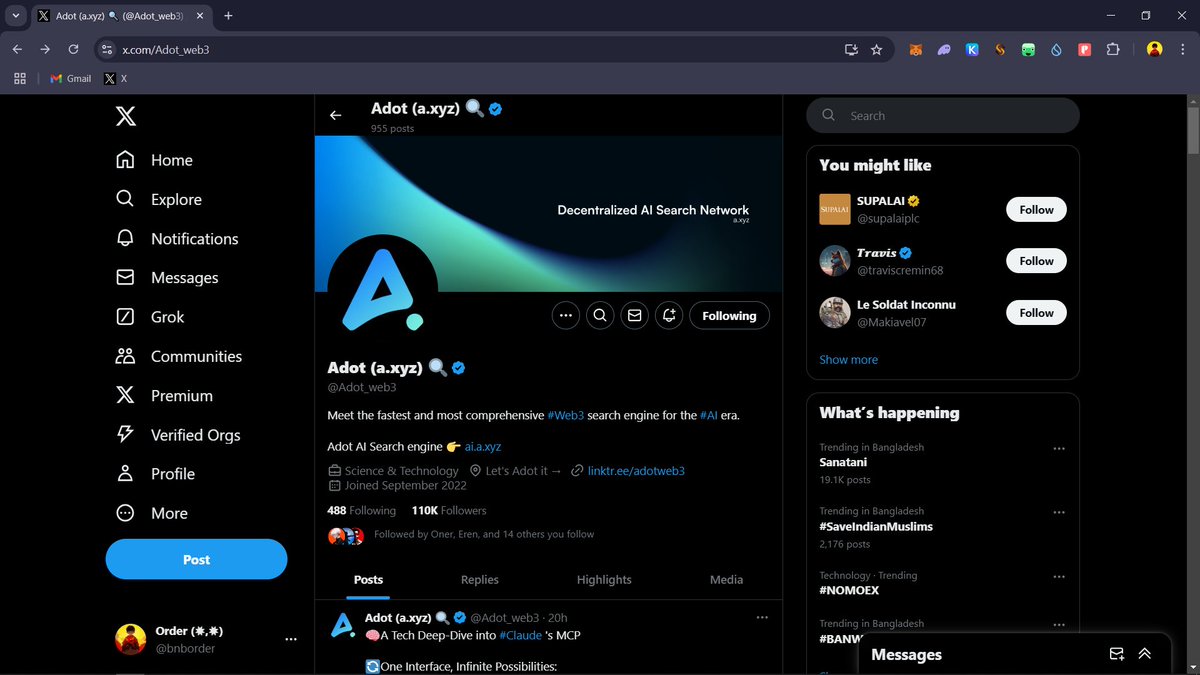Open options menu for the #SaveIndianMuslims trend
The height and width of the screenshot is (675, 1200).
coord(1059,512)
